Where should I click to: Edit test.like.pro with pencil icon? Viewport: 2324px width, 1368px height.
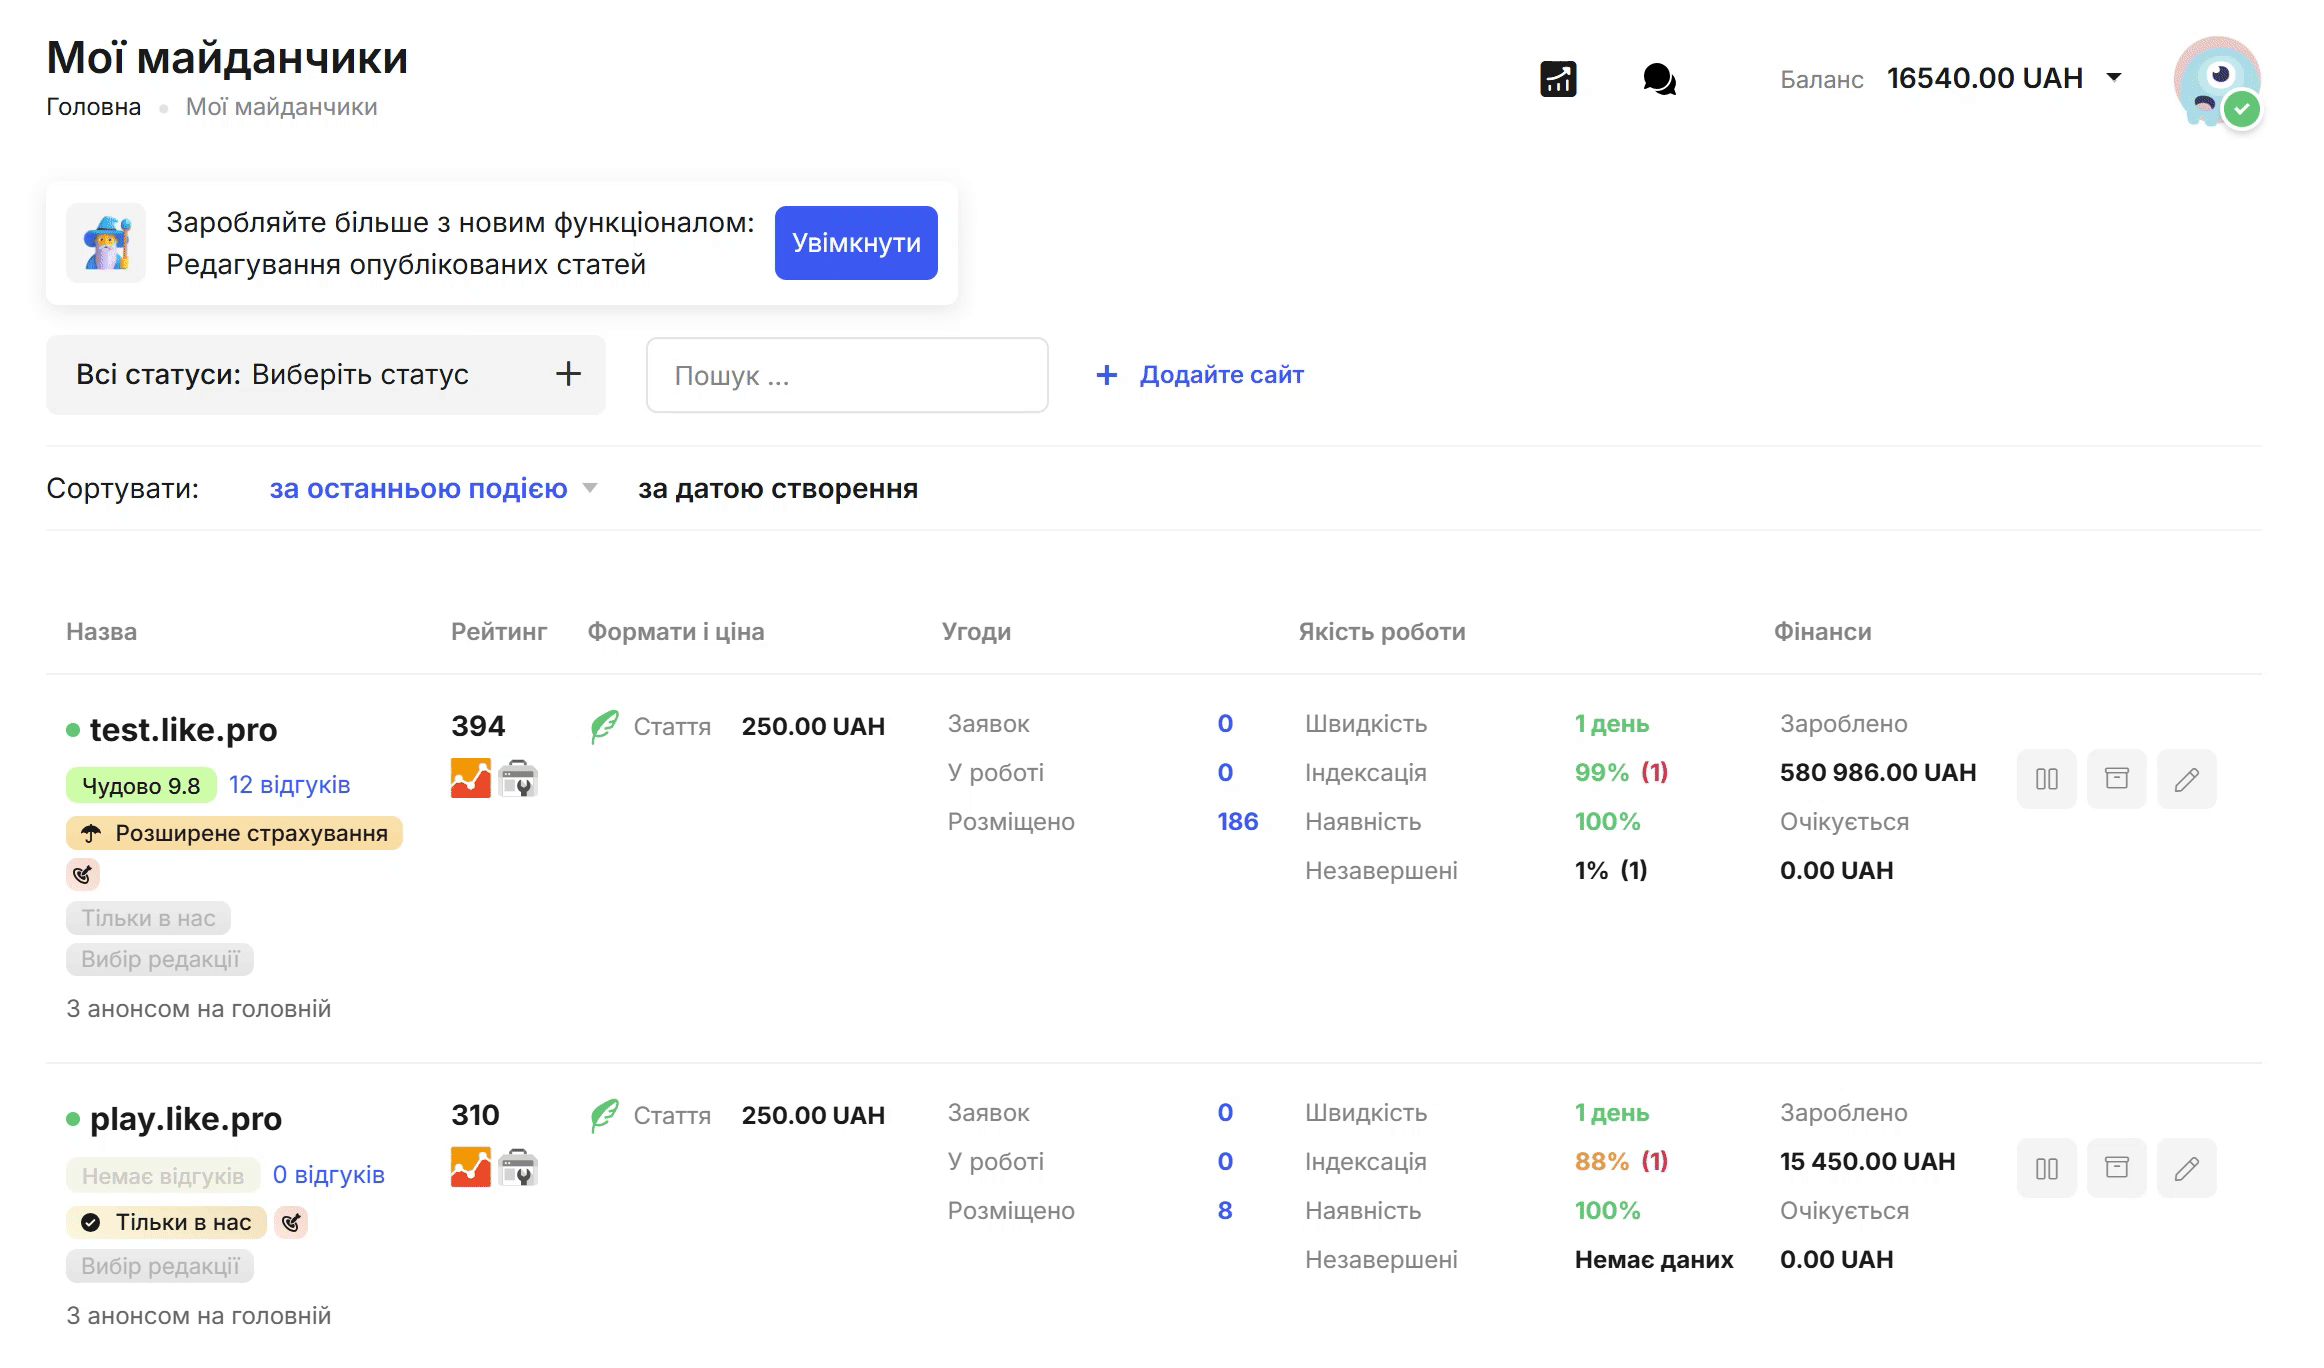click(2186, 779)
